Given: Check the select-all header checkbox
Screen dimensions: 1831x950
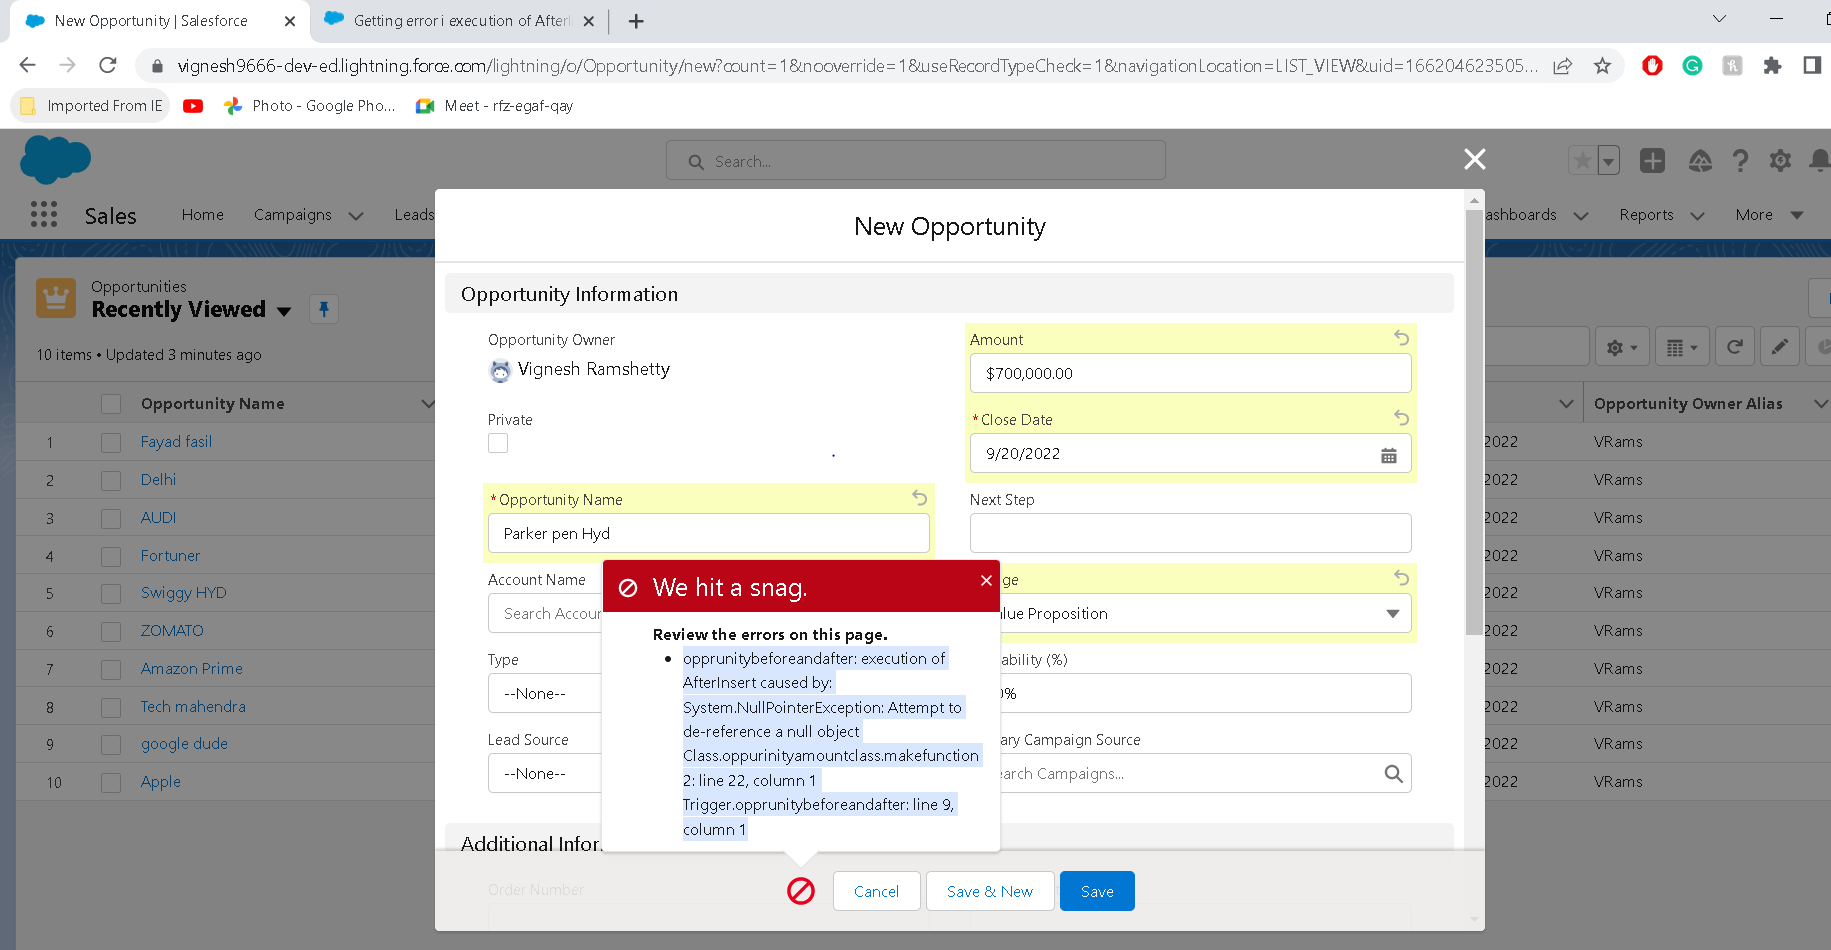Looking at the screenshot, I should click(111, 404).
